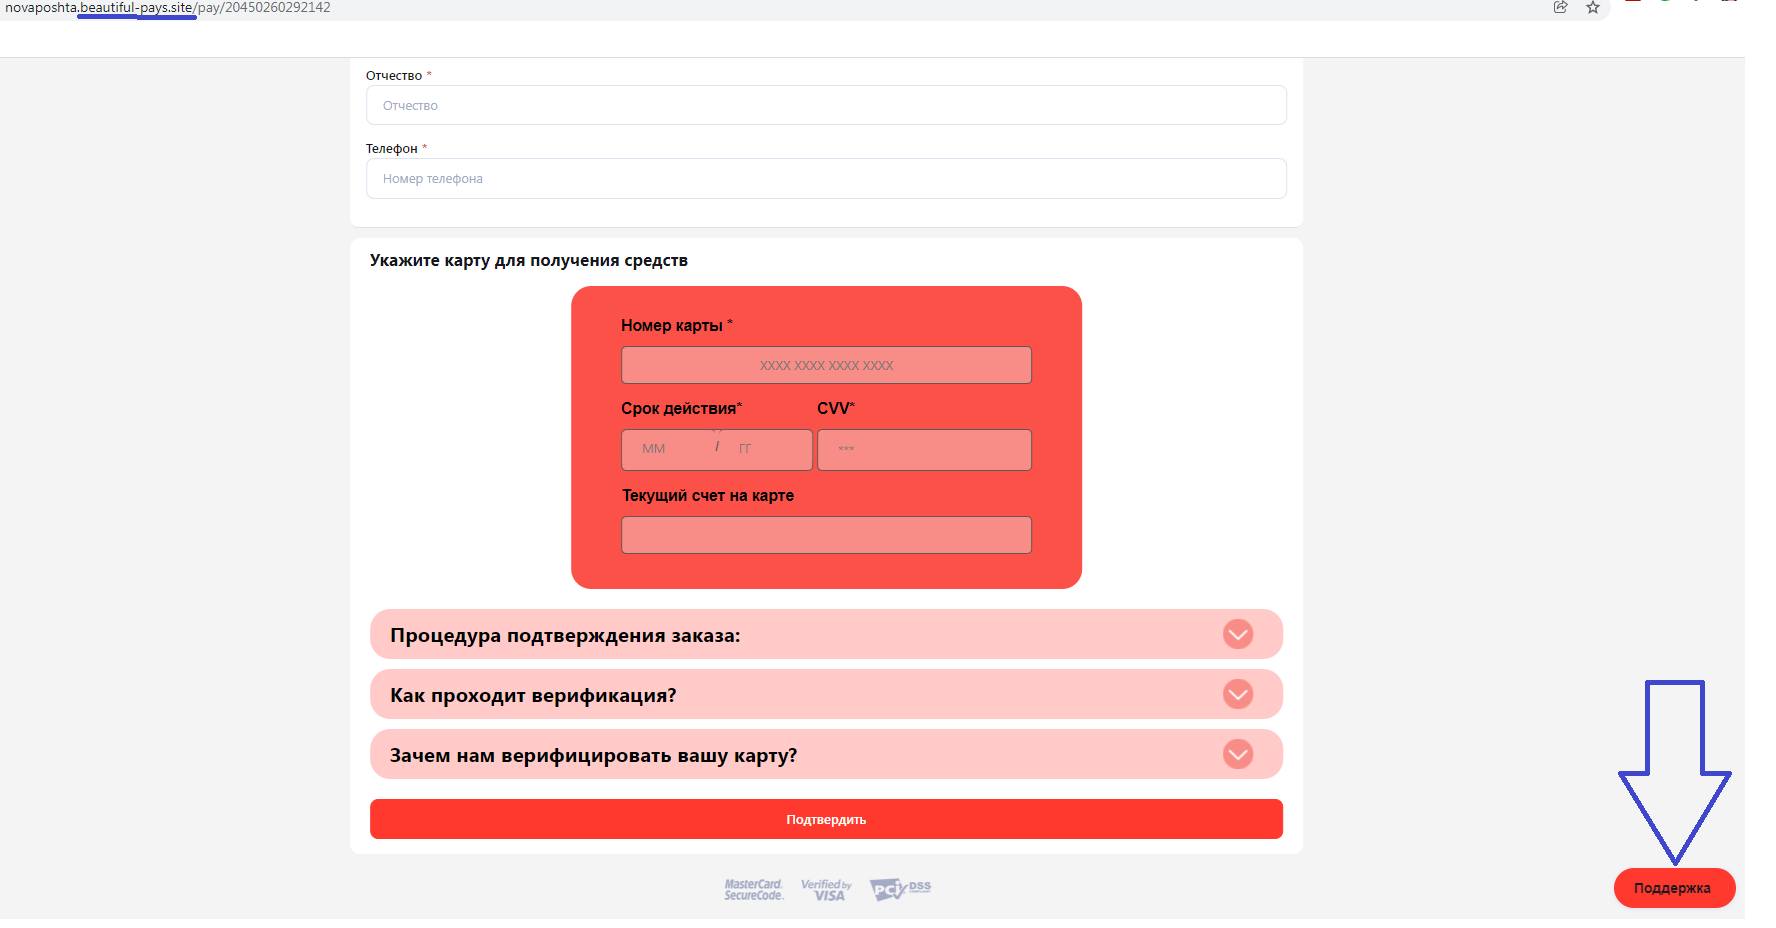Focus the CVV code field
Screen dimensions: 1776x928
[924, 449]
